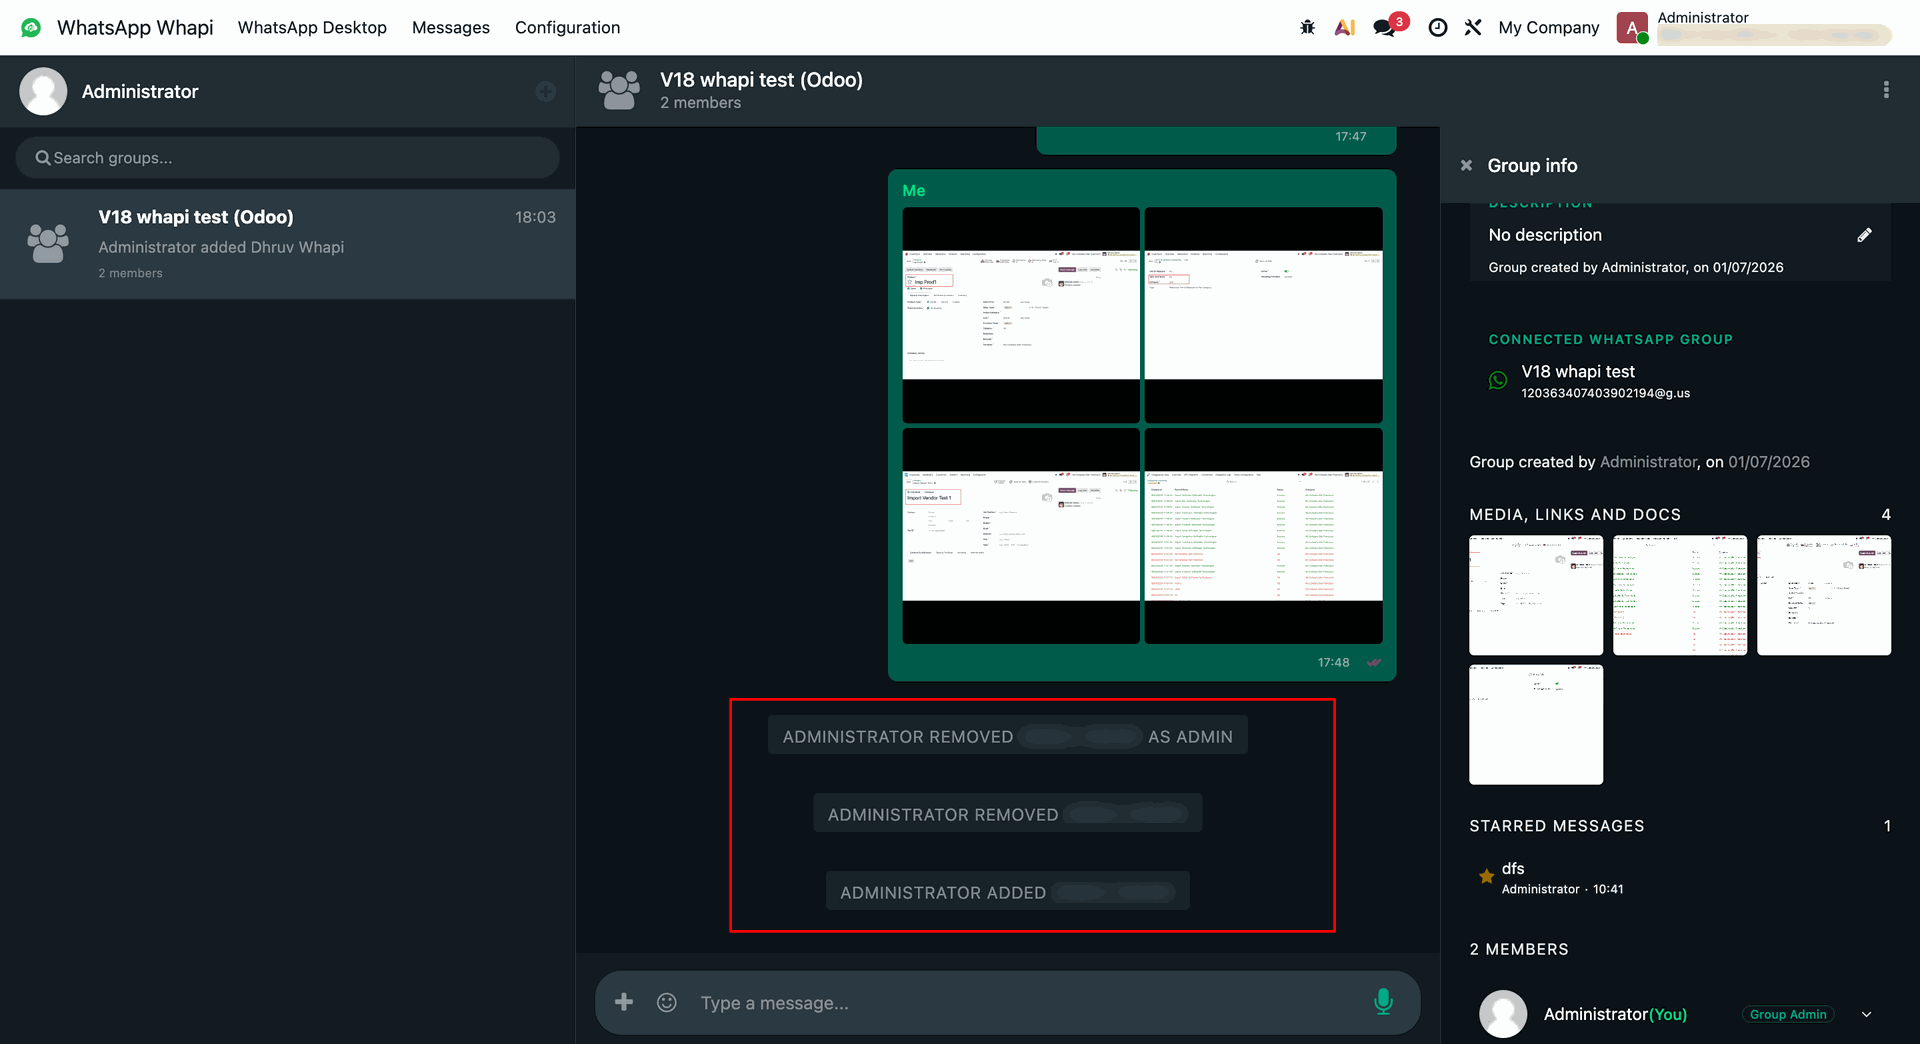The height and width of the screenshot is (1044, 1920).
Task: Click the WhatsApp Whapi app title
Action: pyautogui.click(x=135, y=27)
